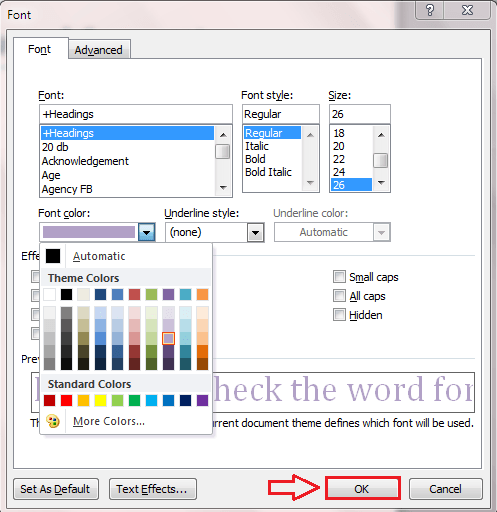Open the Underline color dropdown
Screen dimensions: 497x512
click(x=381, y=232)
